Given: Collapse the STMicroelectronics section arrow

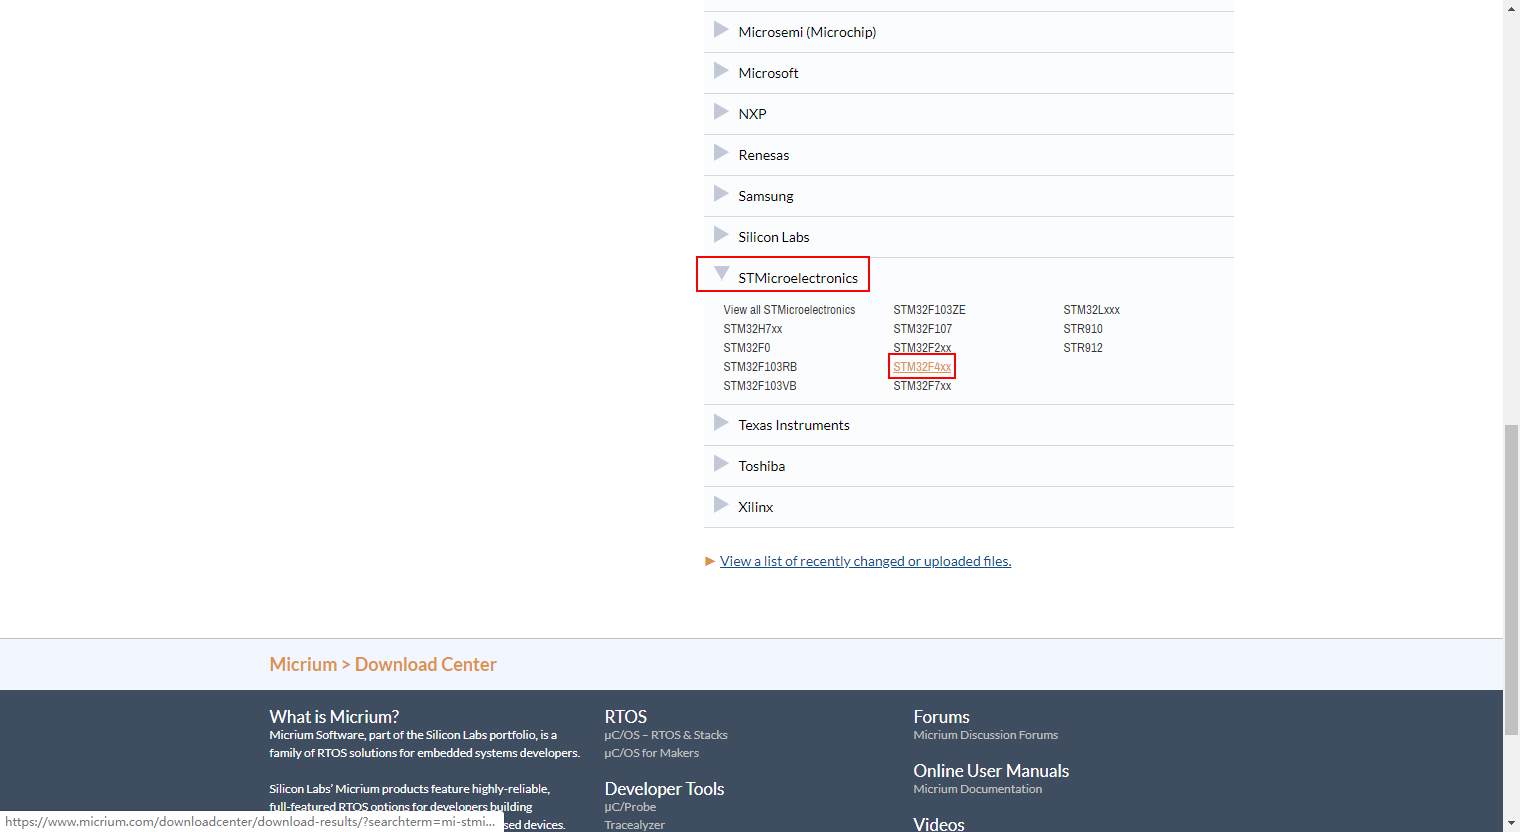Looking at the screenshot, I should (721, 274).
